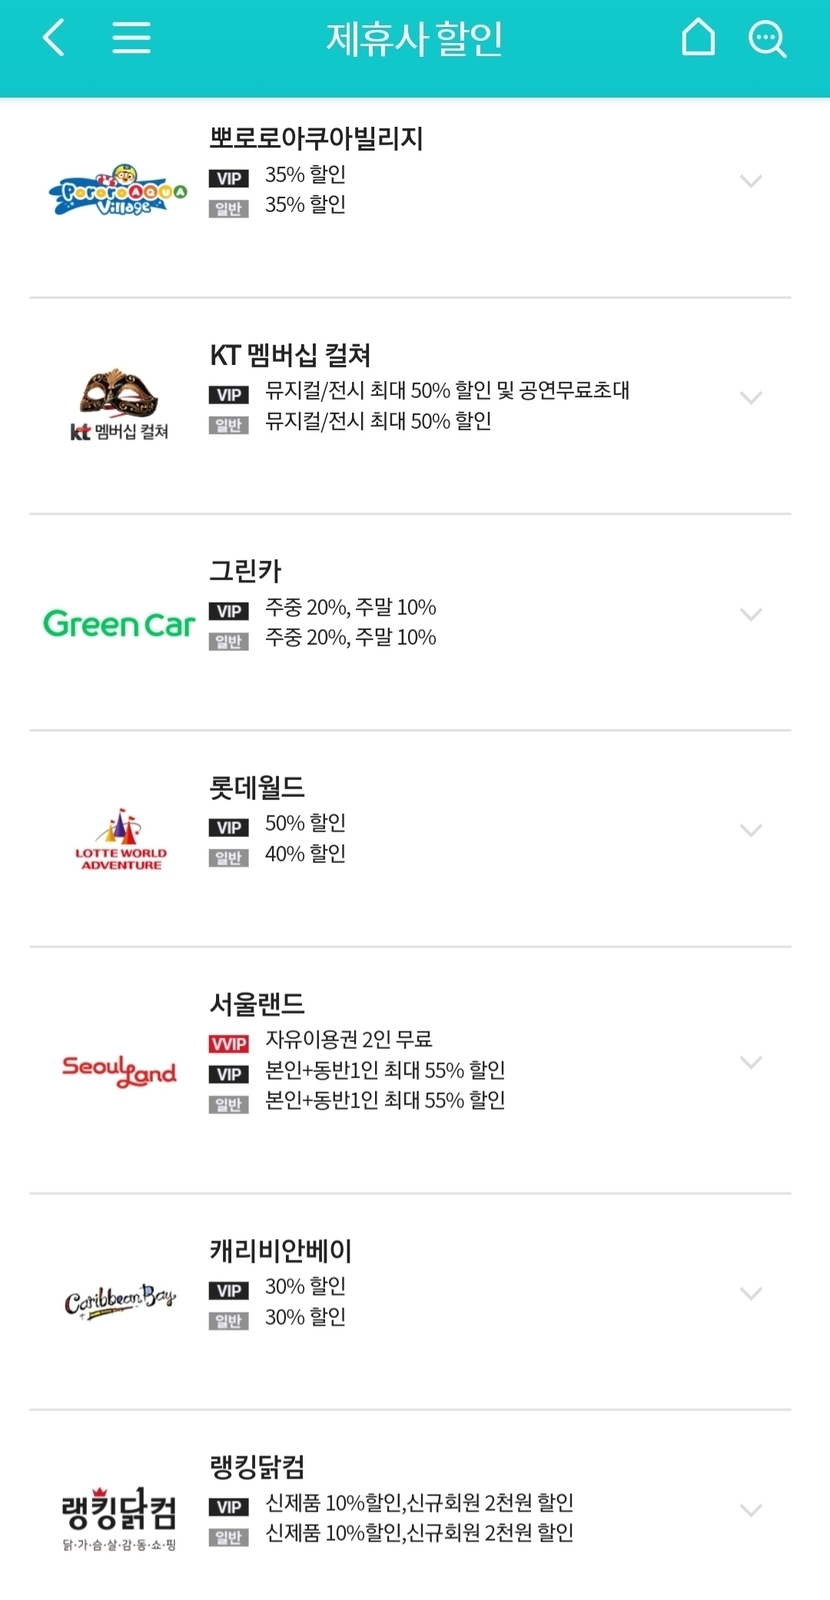The image size is (830, 1600).
Task: Tap the Seoul Land logo
Action: pyautogui.click(x=119, y=1070)
